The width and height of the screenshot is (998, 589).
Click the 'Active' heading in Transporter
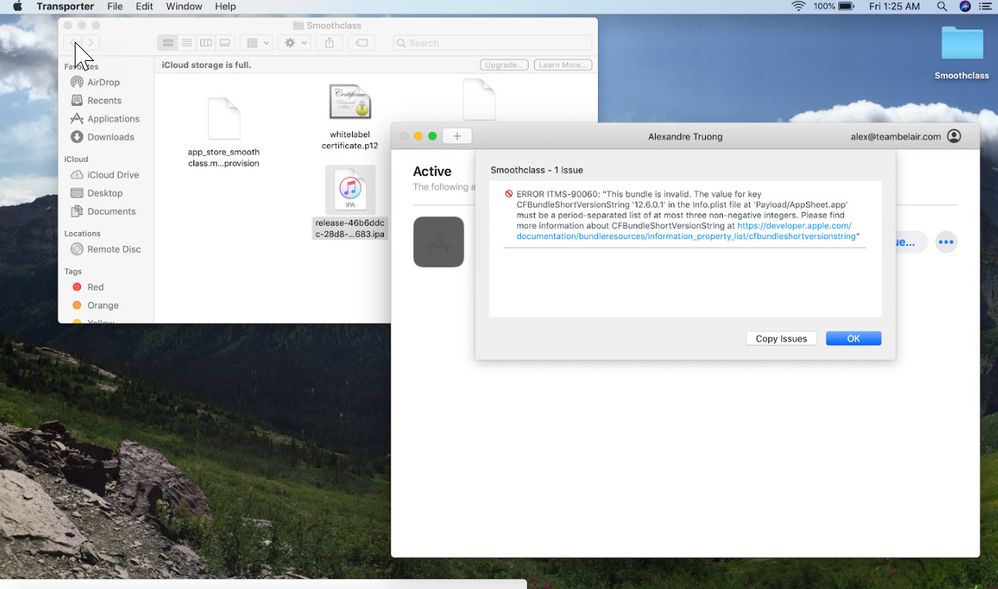tap(432, 171)
